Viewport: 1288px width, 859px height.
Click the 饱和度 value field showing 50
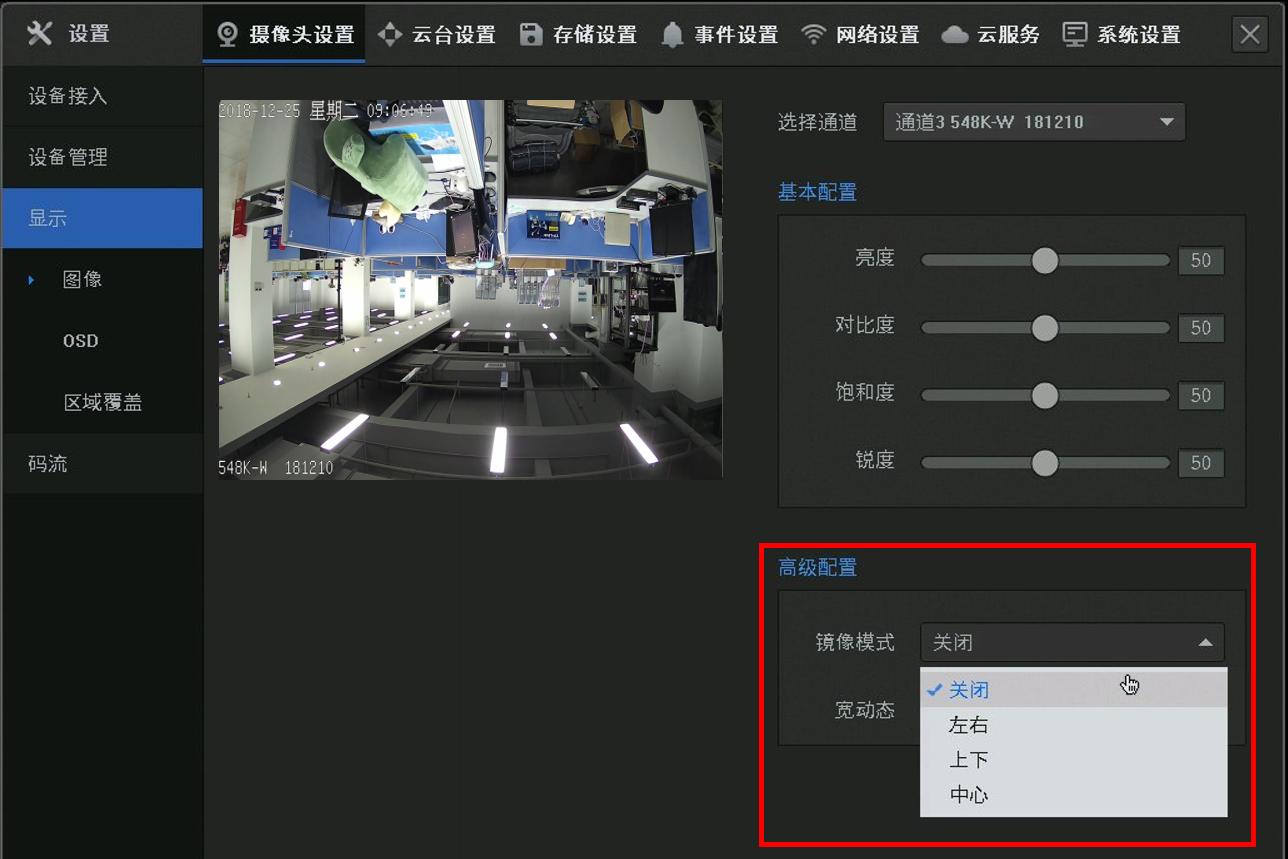coord(1201,395)
